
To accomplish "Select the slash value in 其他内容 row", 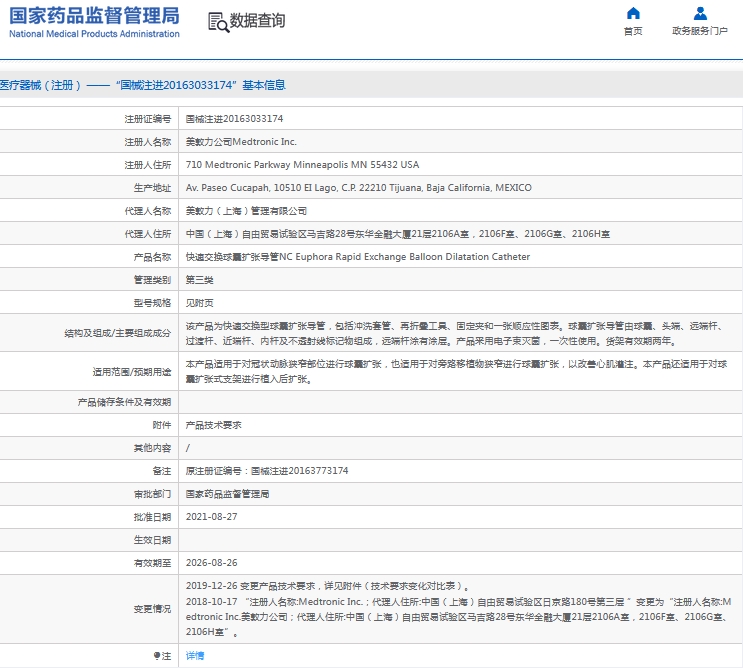I will (x=188, y=448).
